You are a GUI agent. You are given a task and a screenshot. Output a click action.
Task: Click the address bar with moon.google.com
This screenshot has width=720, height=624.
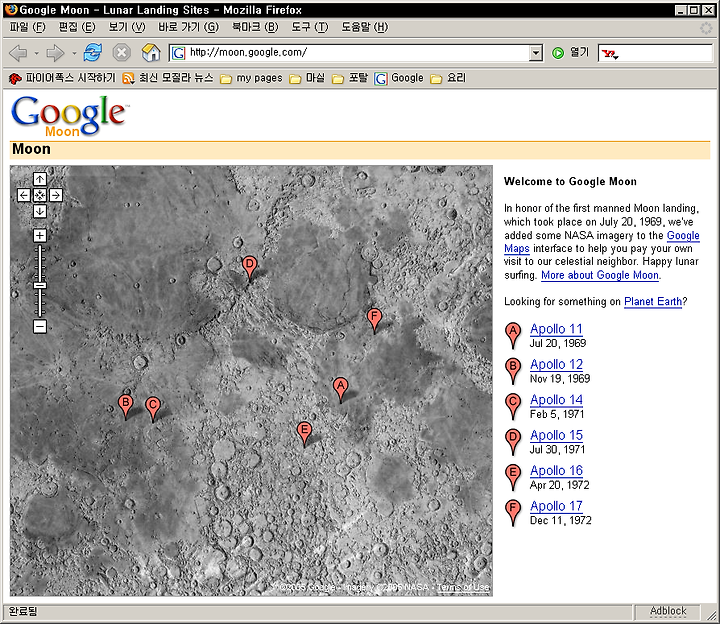pyautogui.click(x=357, y=53)
